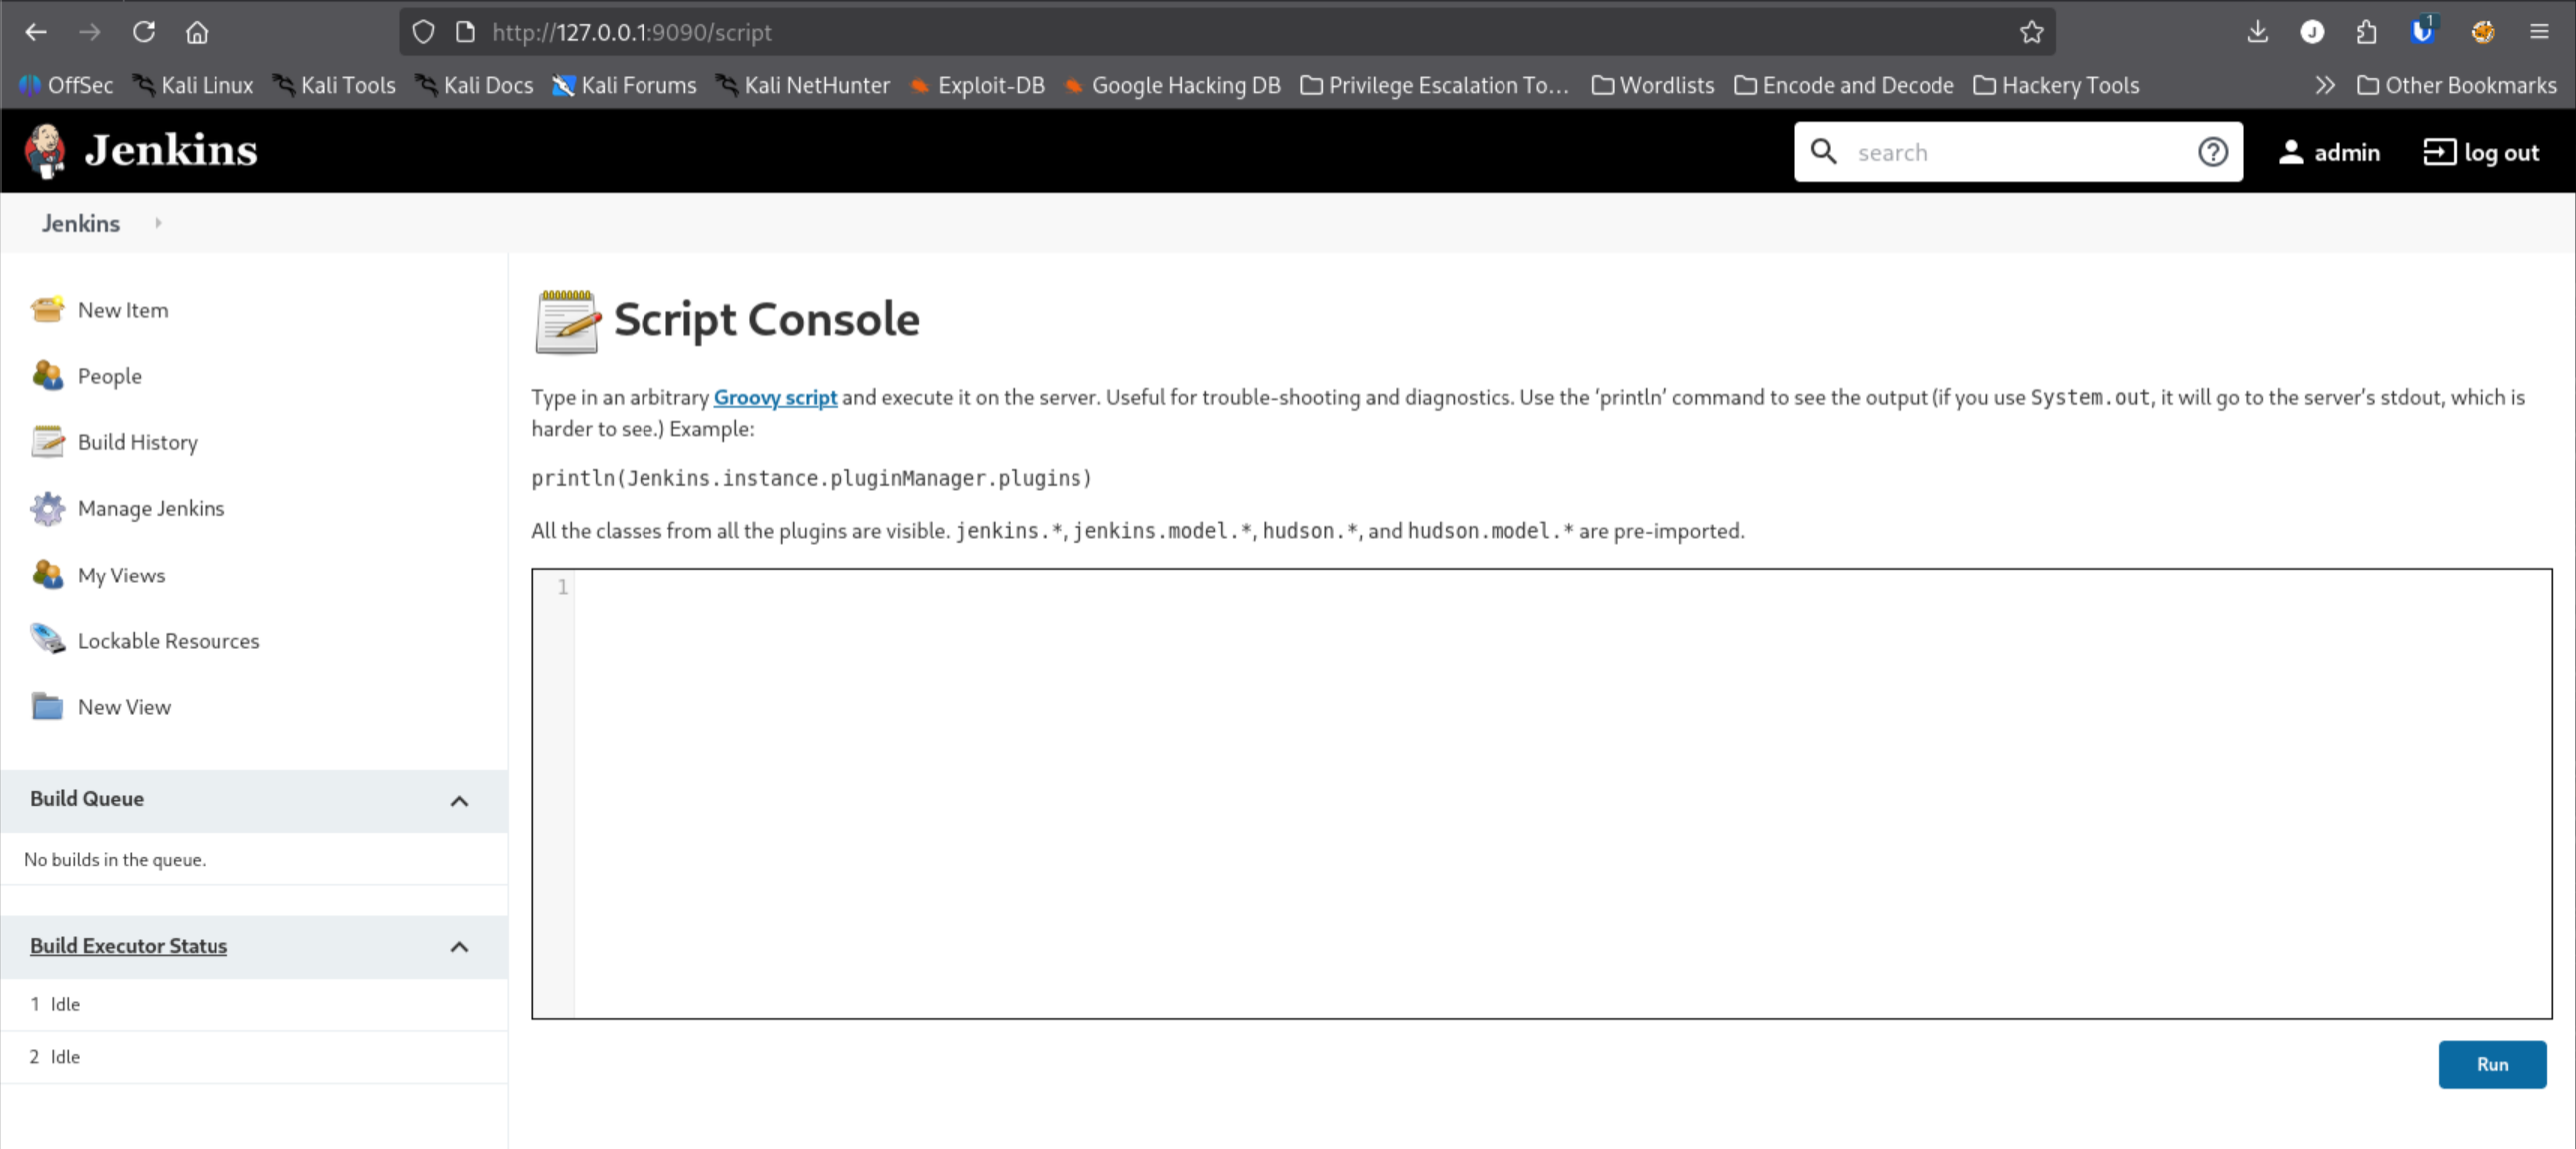Click the Lockable Resources drive icon
Screen dimensions: 2576x1149
tap(47, 641)
